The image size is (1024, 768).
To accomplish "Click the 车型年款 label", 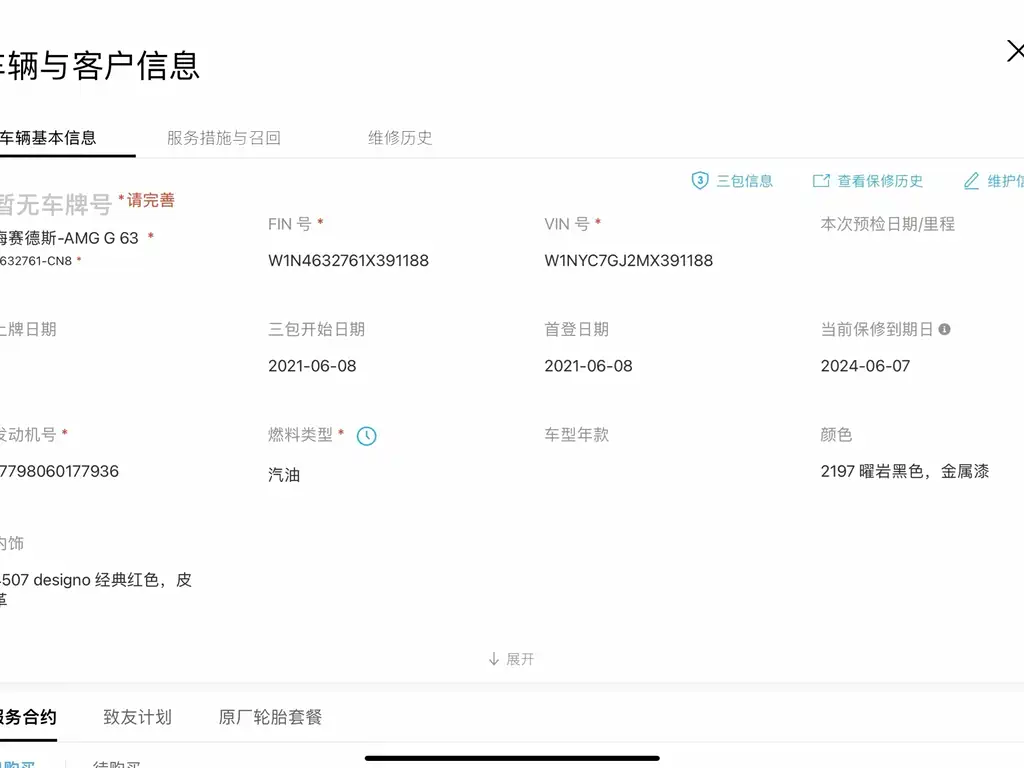I will pyautogui.click(x=577, y=434).
